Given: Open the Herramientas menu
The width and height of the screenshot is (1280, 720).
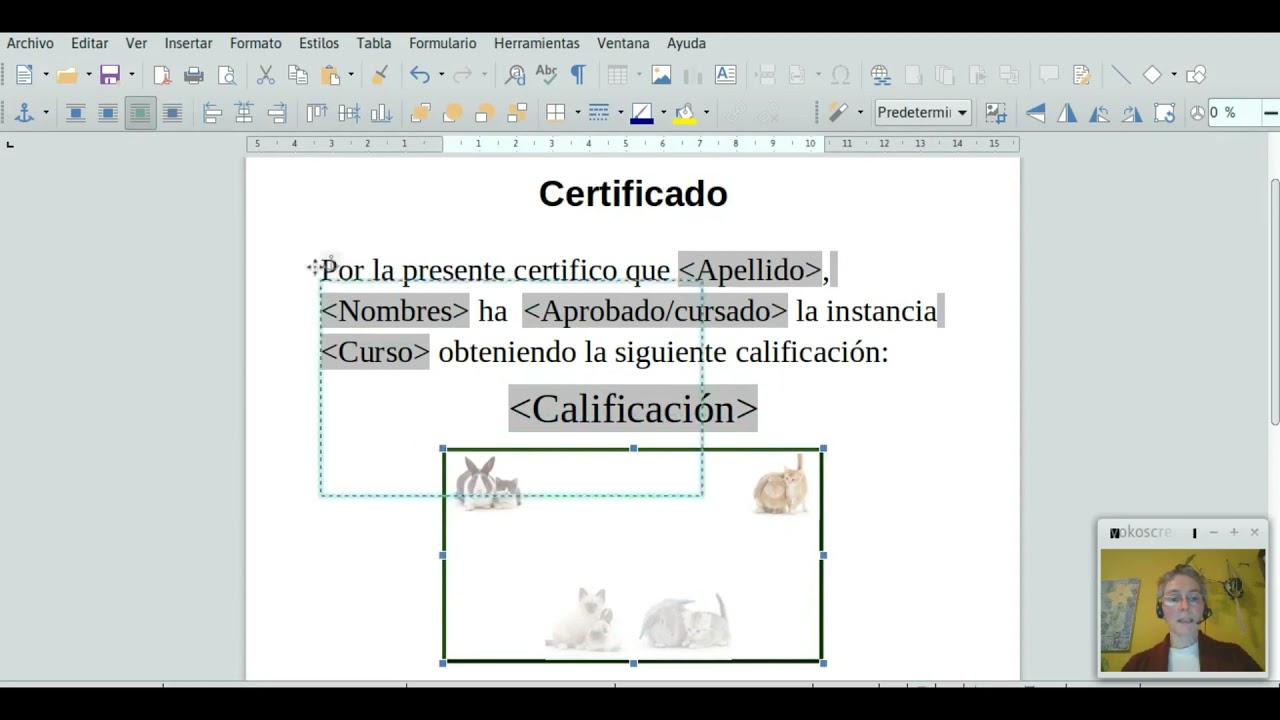Looking at the screenshot, I should click(x=536, y=43).
